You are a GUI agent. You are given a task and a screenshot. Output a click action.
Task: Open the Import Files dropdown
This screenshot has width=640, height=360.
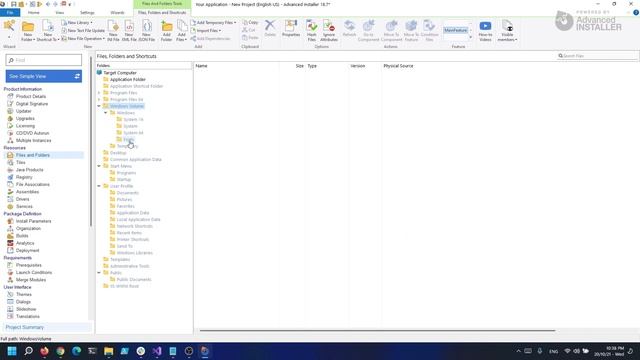pyautogui.click(x=206, y=31)
